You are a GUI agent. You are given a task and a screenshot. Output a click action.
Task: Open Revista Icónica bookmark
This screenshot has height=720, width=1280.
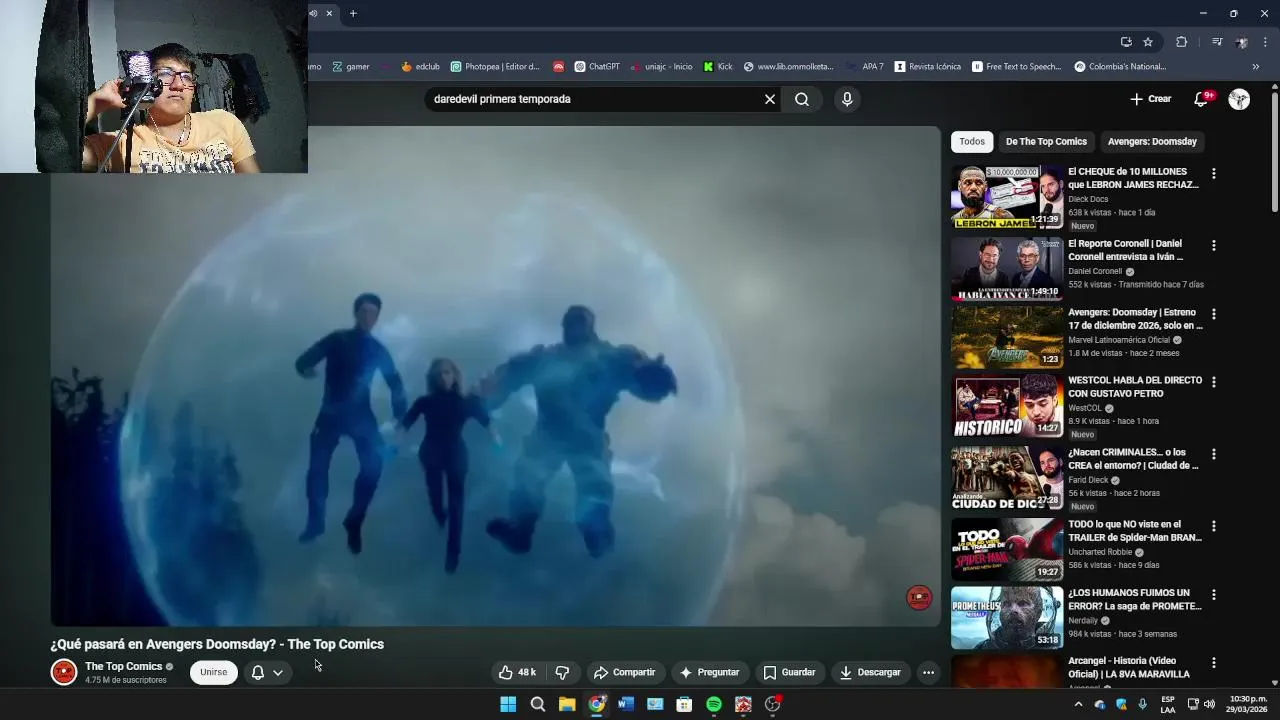pos(928,67)
